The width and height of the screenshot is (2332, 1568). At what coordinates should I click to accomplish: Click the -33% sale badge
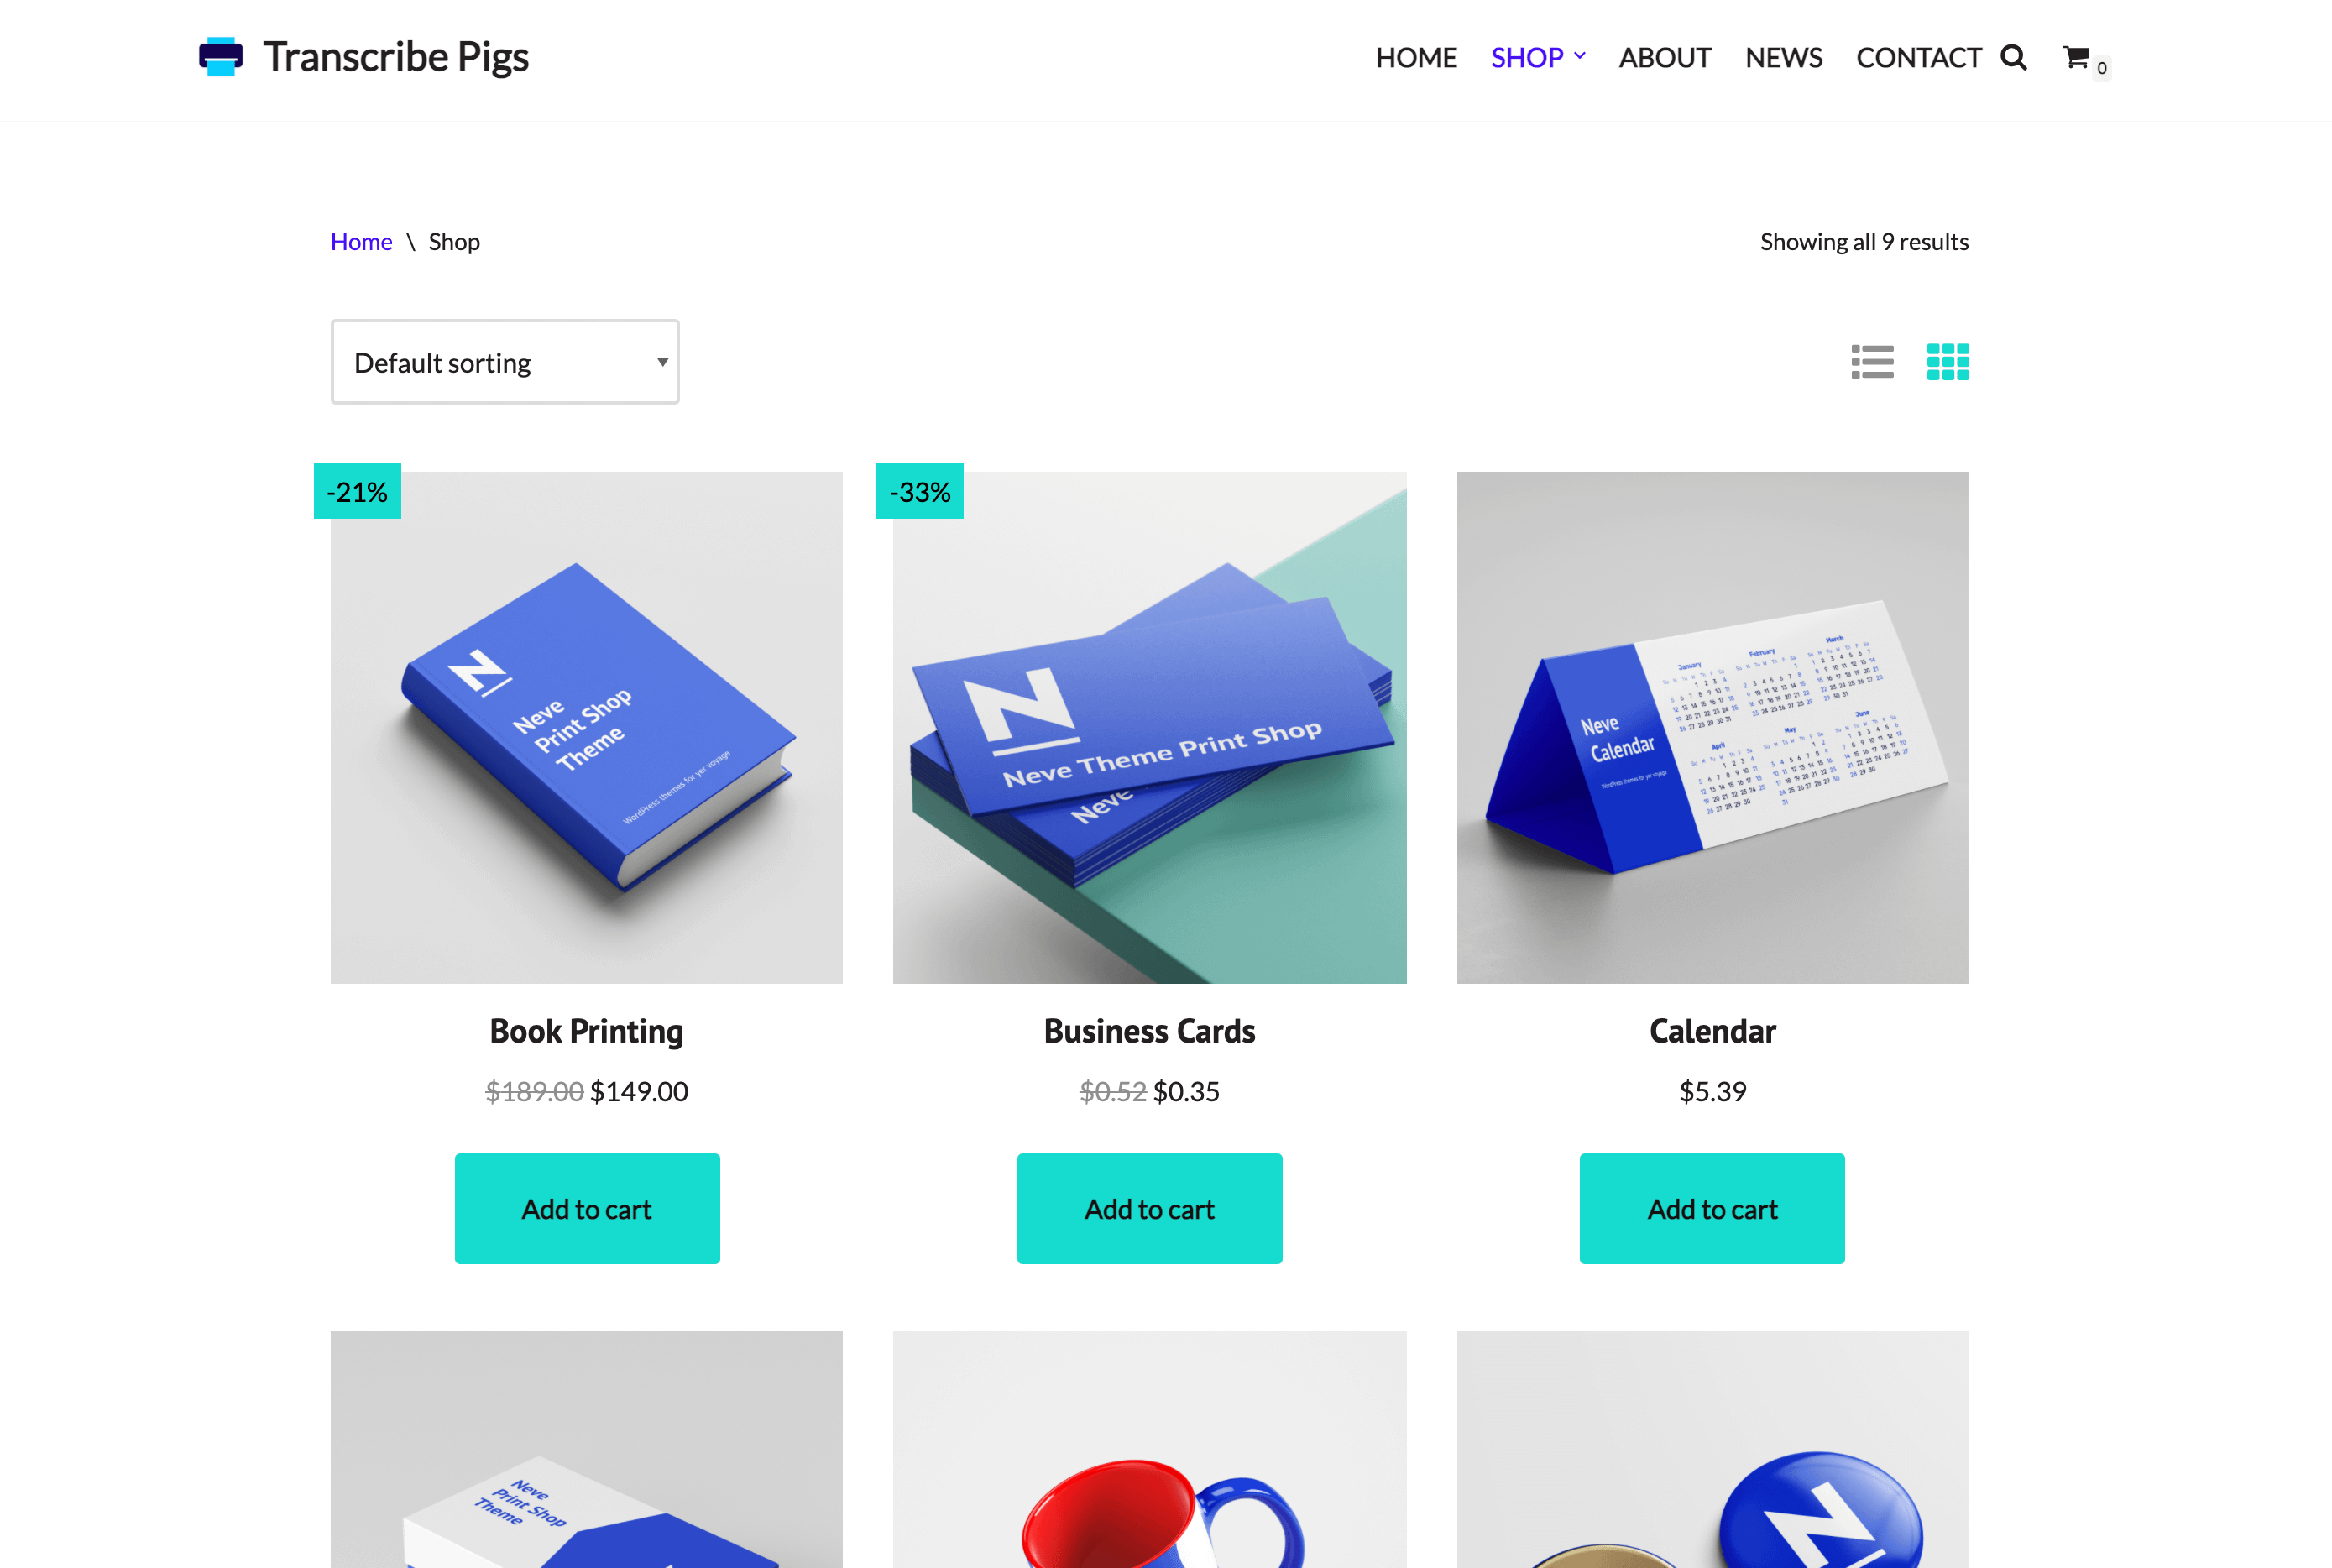pyautogui.click(x=920, y=491)
